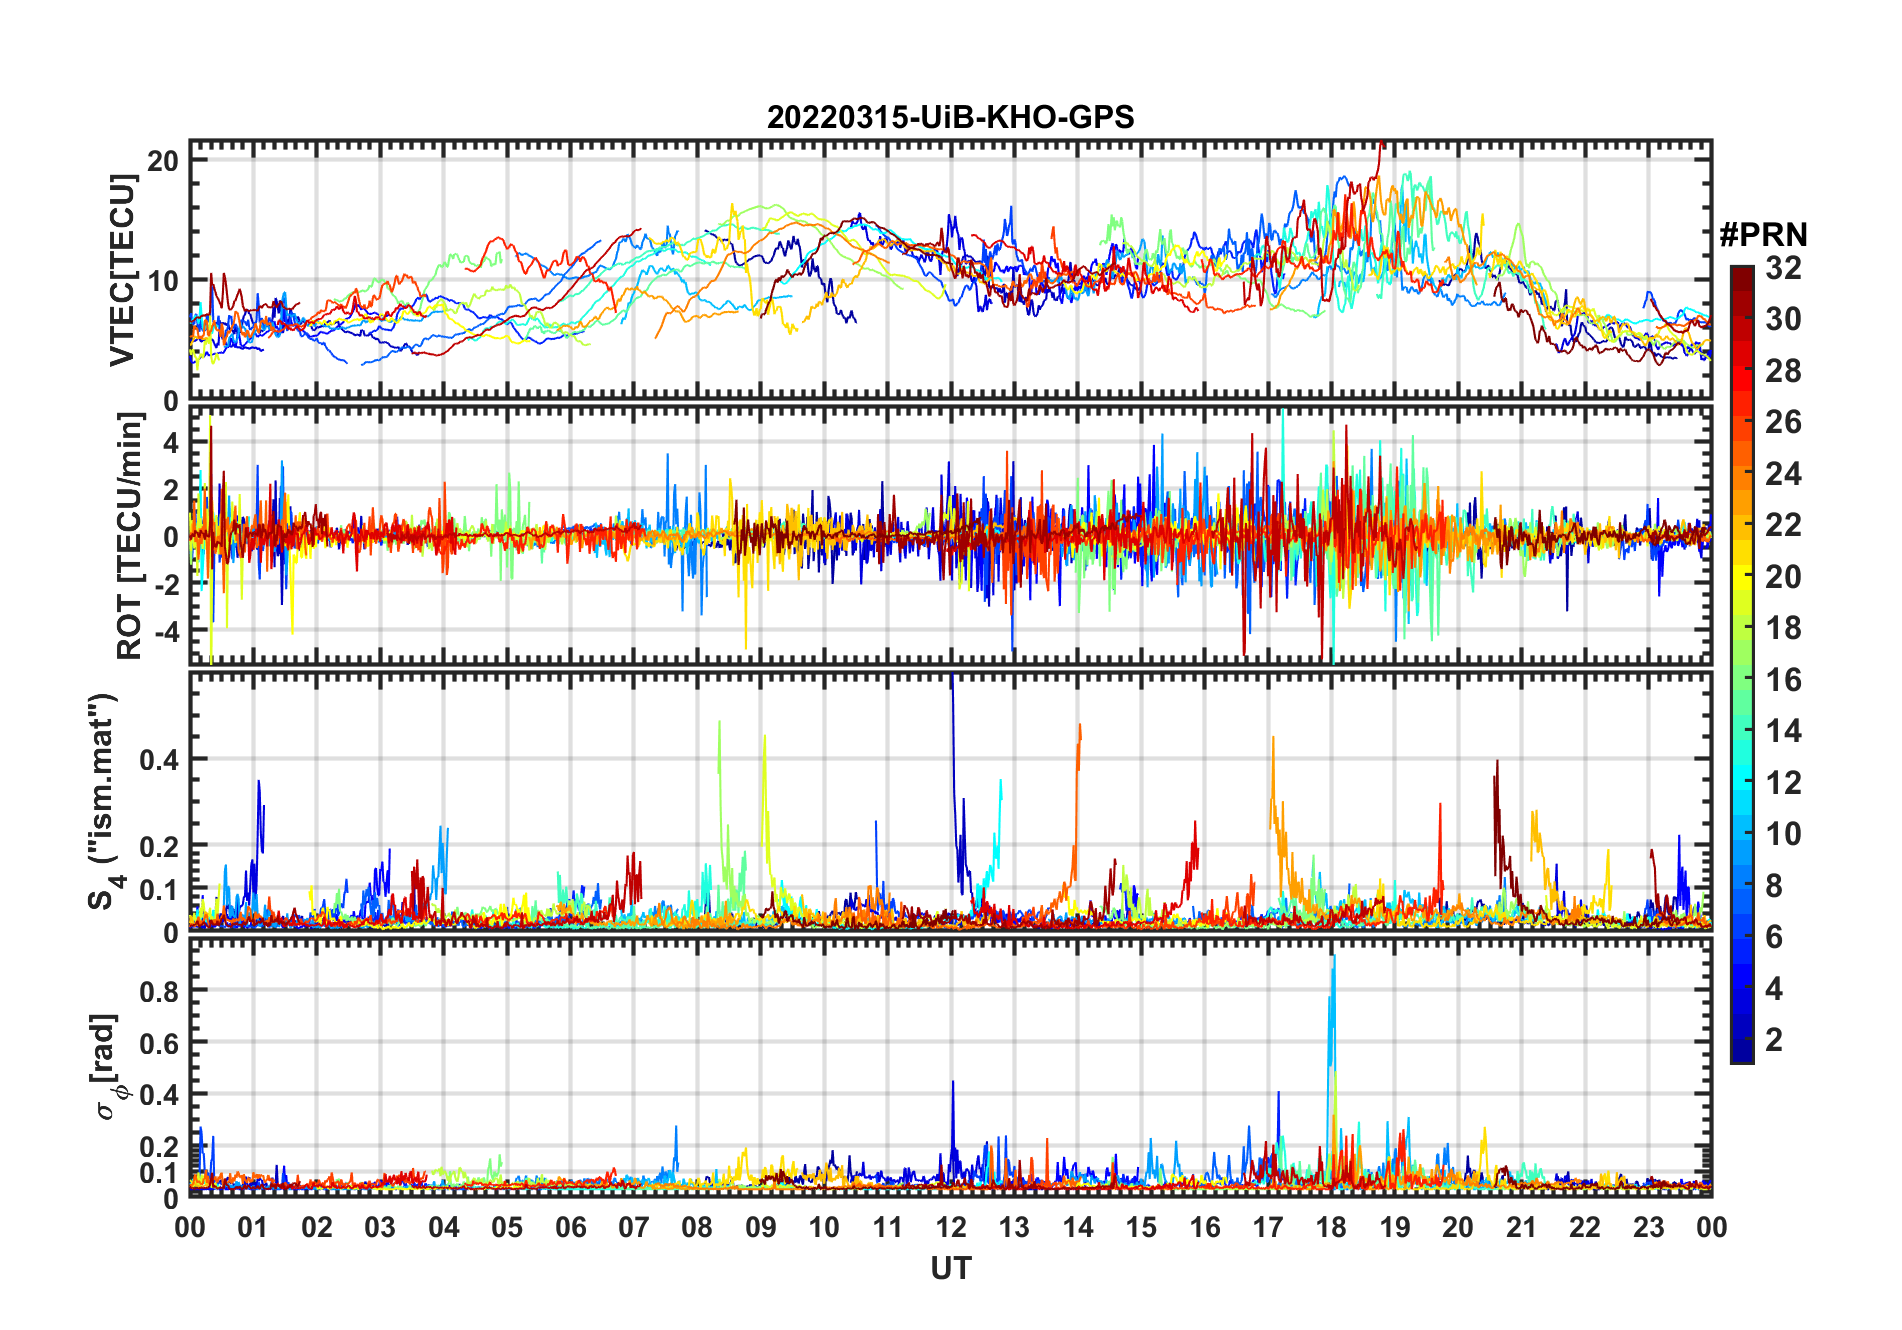Click tick label 0.1 on S4 axis
The image size is (1902, 1330).
point(160,889)
